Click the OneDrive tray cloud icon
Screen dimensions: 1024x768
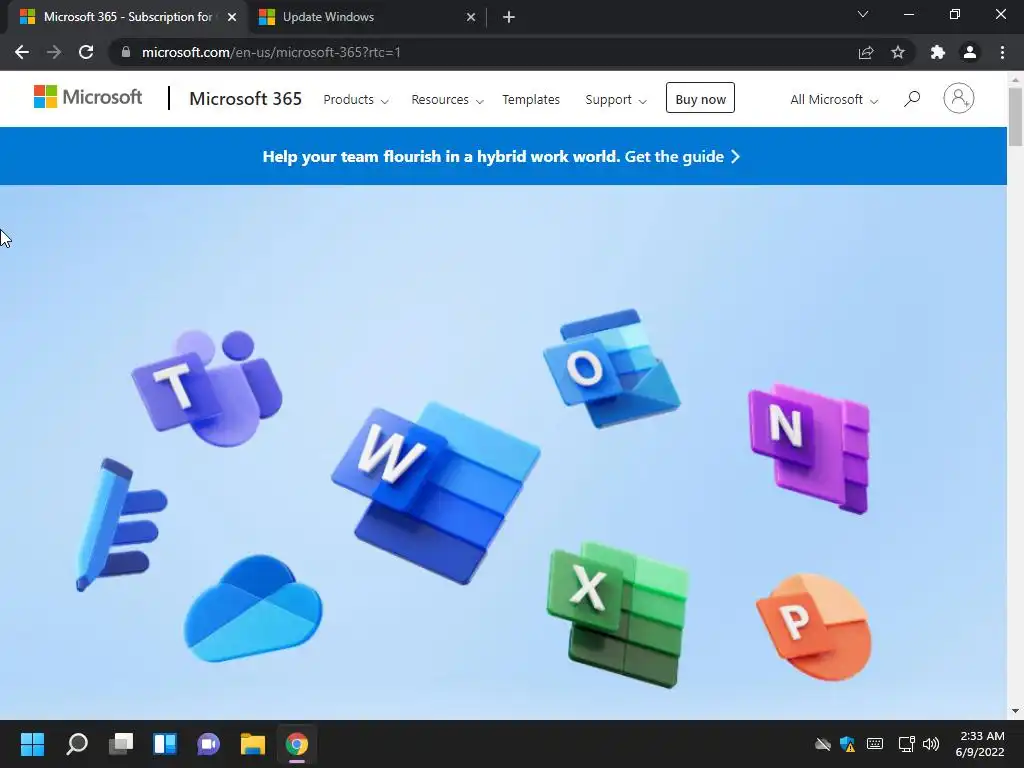[823, 744]
